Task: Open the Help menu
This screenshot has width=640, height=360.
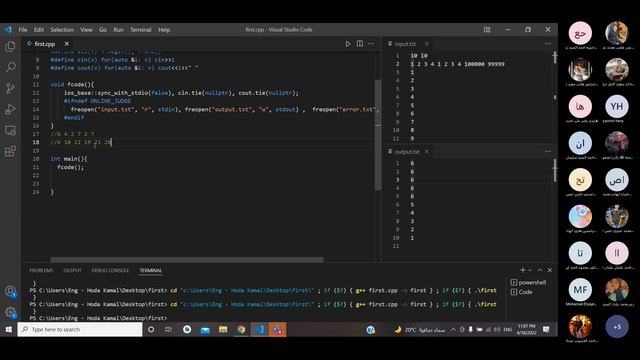Action: 164,30
